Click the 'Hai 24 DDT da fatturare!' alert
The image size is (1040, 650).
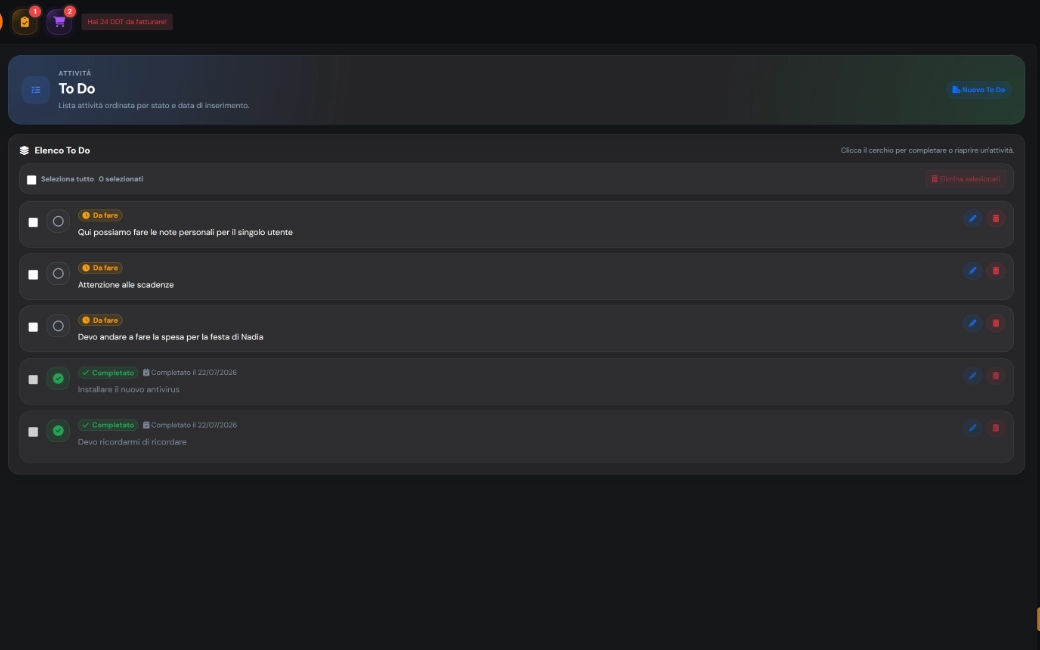point(127,22)
